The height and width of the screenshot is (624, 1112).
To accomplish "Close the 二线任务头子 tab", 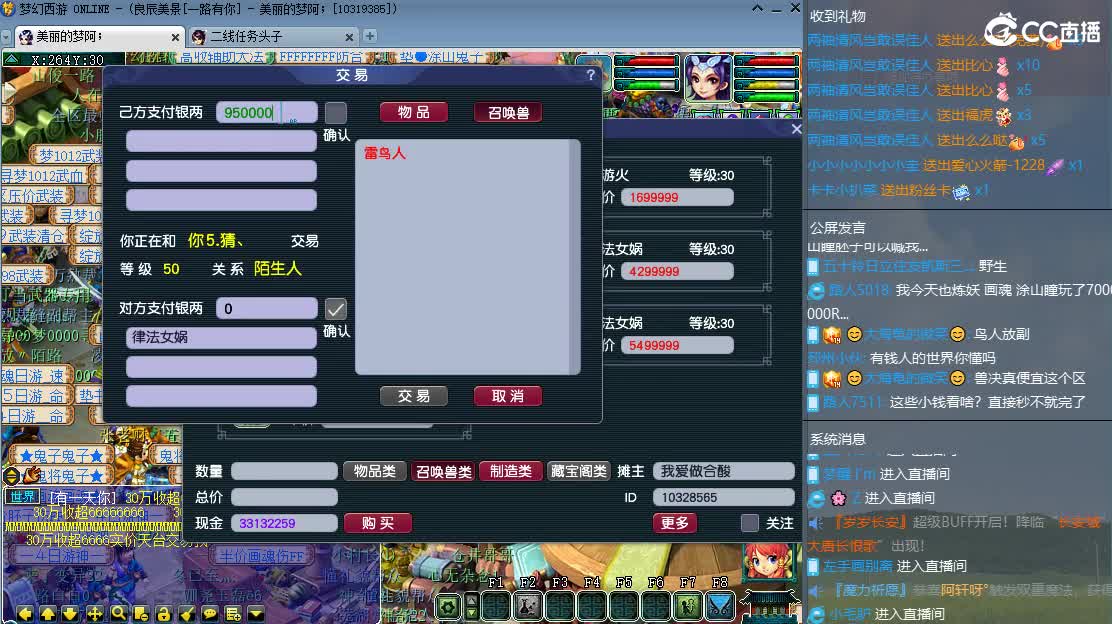I will [x=349, y=37].
